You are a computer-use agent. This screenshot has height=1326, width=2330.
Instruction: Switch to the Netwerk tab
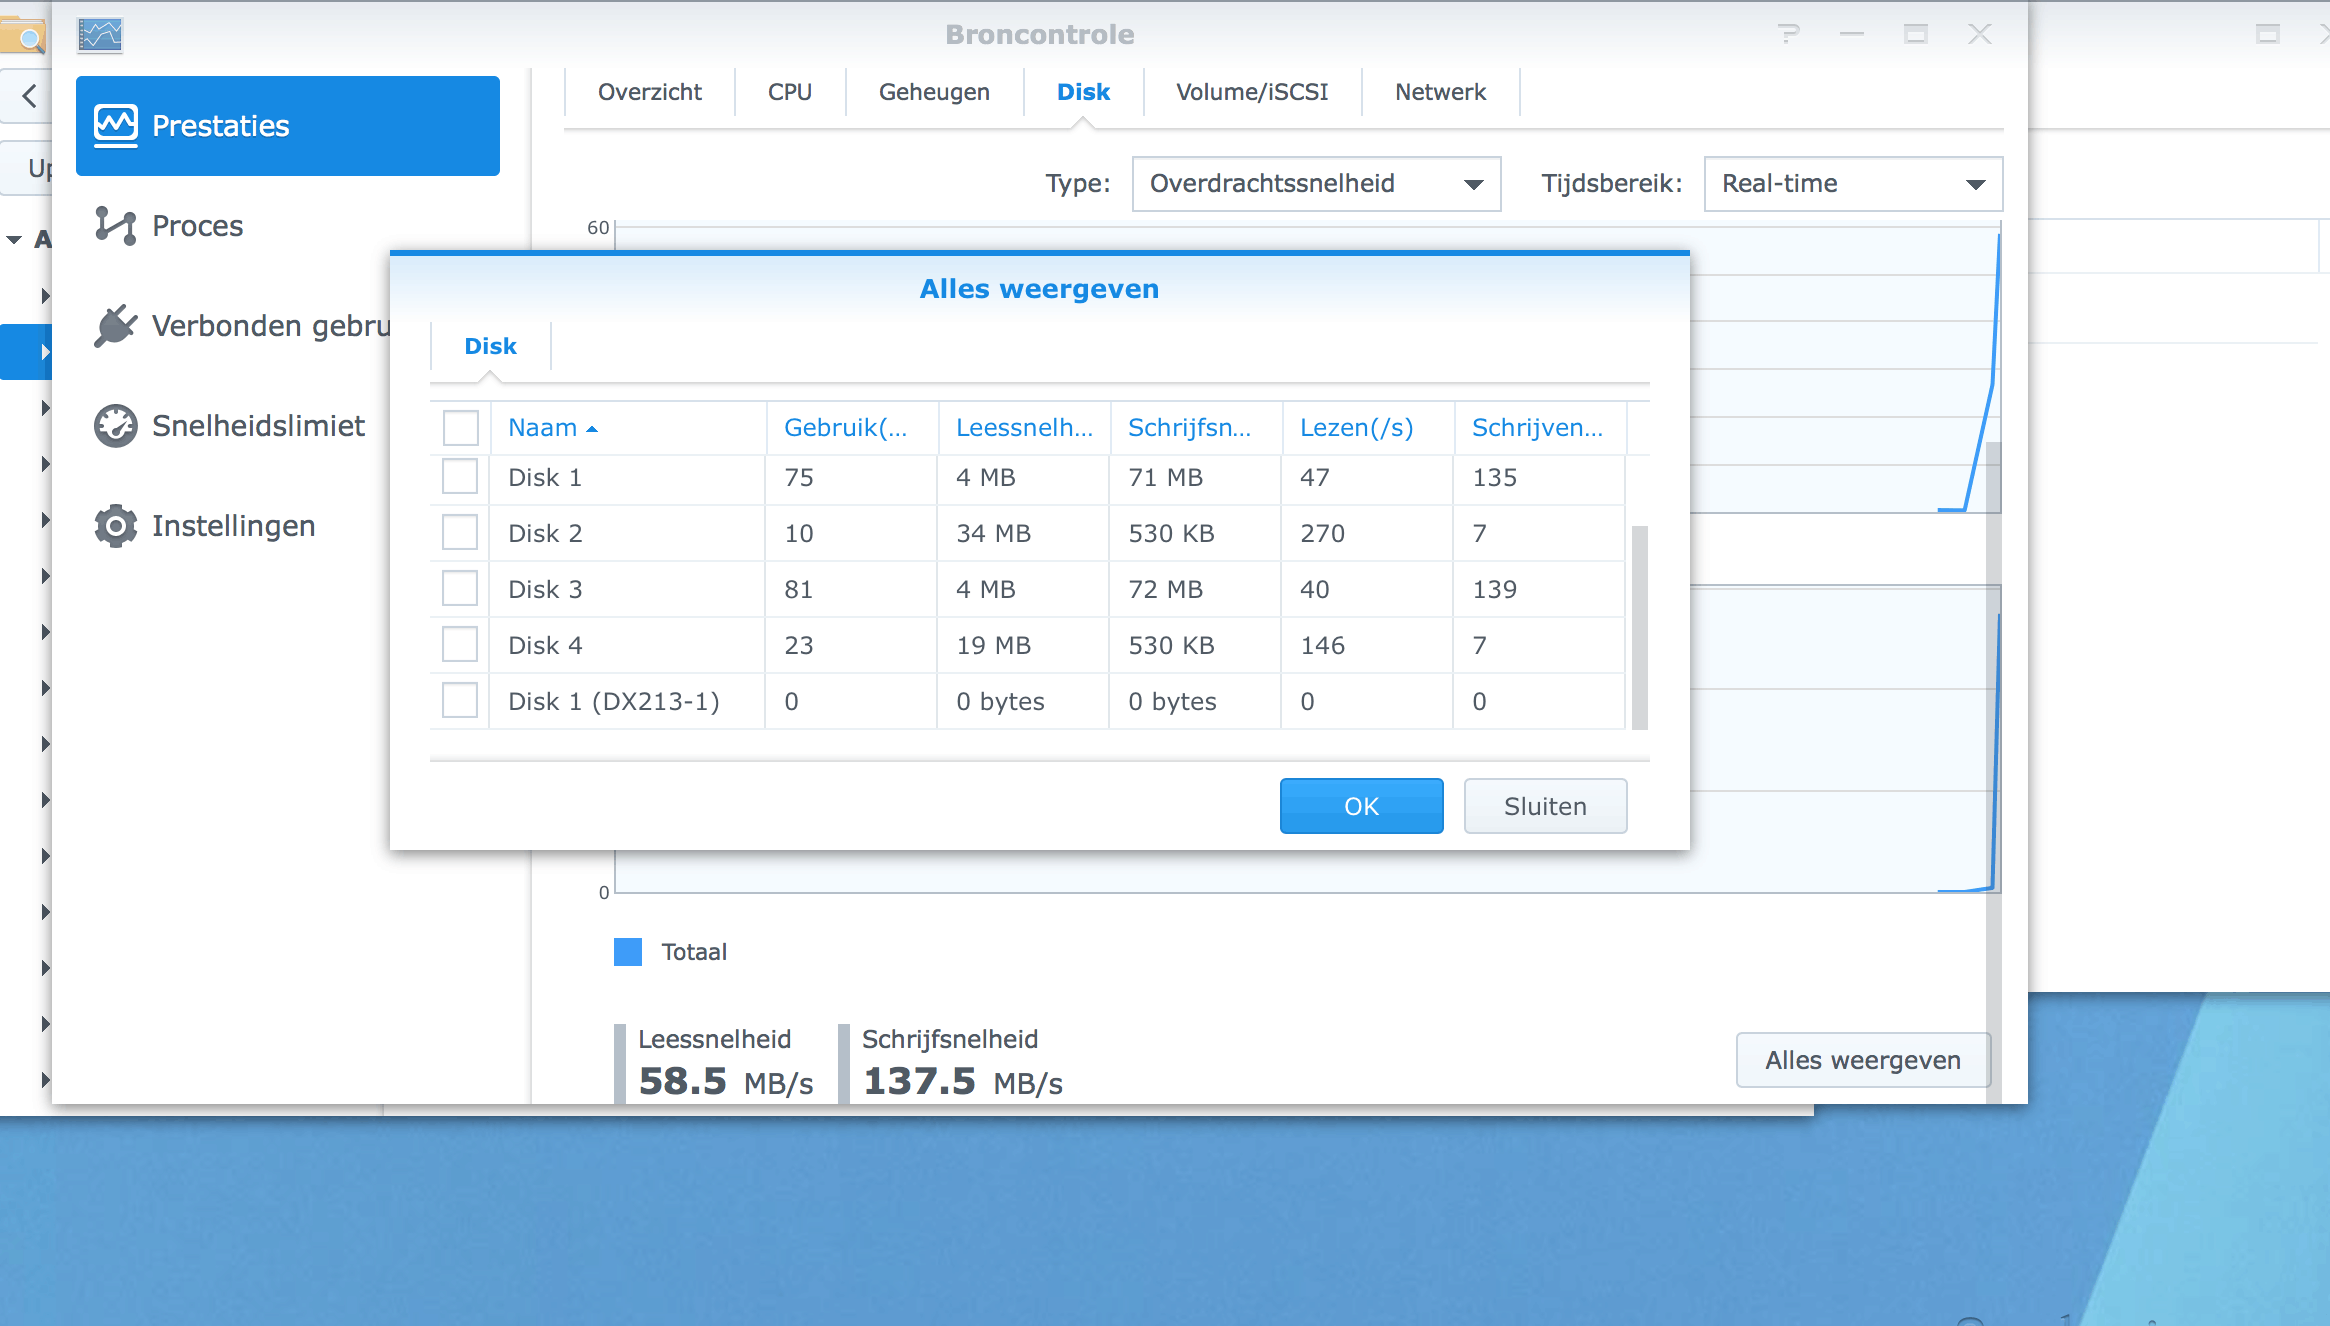pos(1440,92)
